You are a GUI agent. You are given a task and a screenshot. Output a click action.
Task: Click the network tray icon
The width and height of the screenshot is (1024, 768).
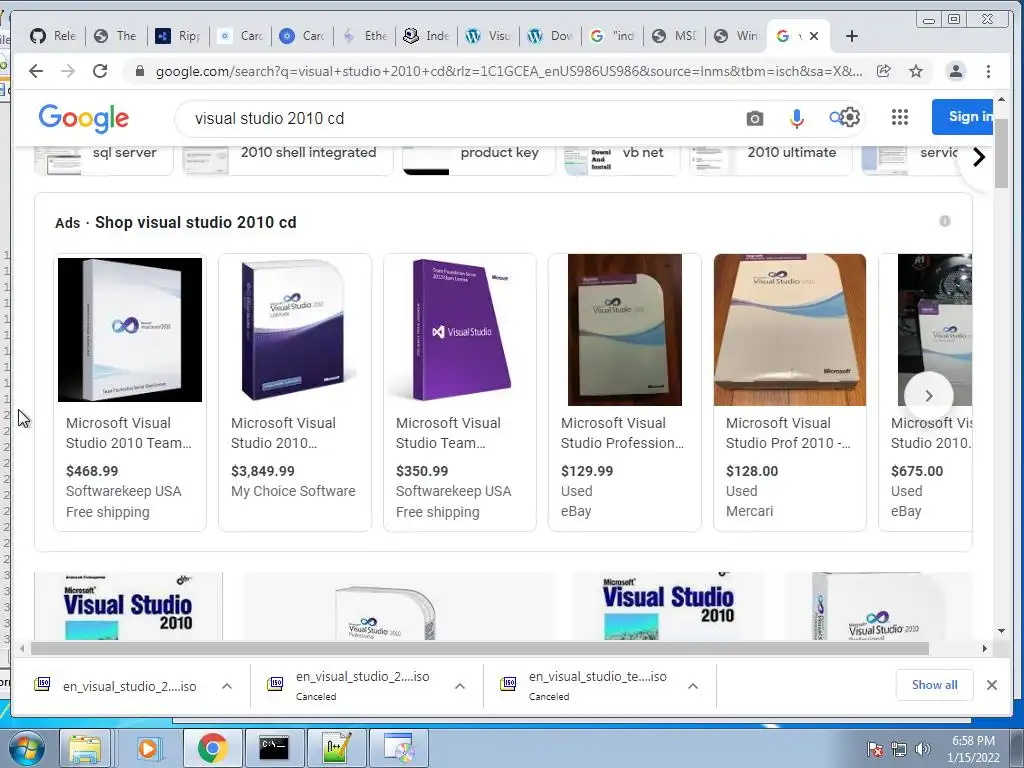(899, 749)
